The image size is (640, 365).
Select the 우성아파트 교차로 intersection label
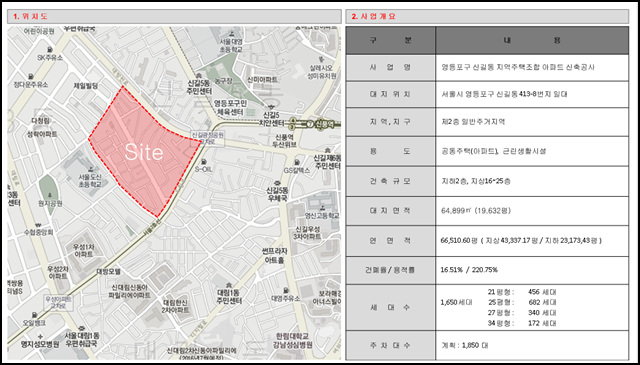(x=58, y=304)
